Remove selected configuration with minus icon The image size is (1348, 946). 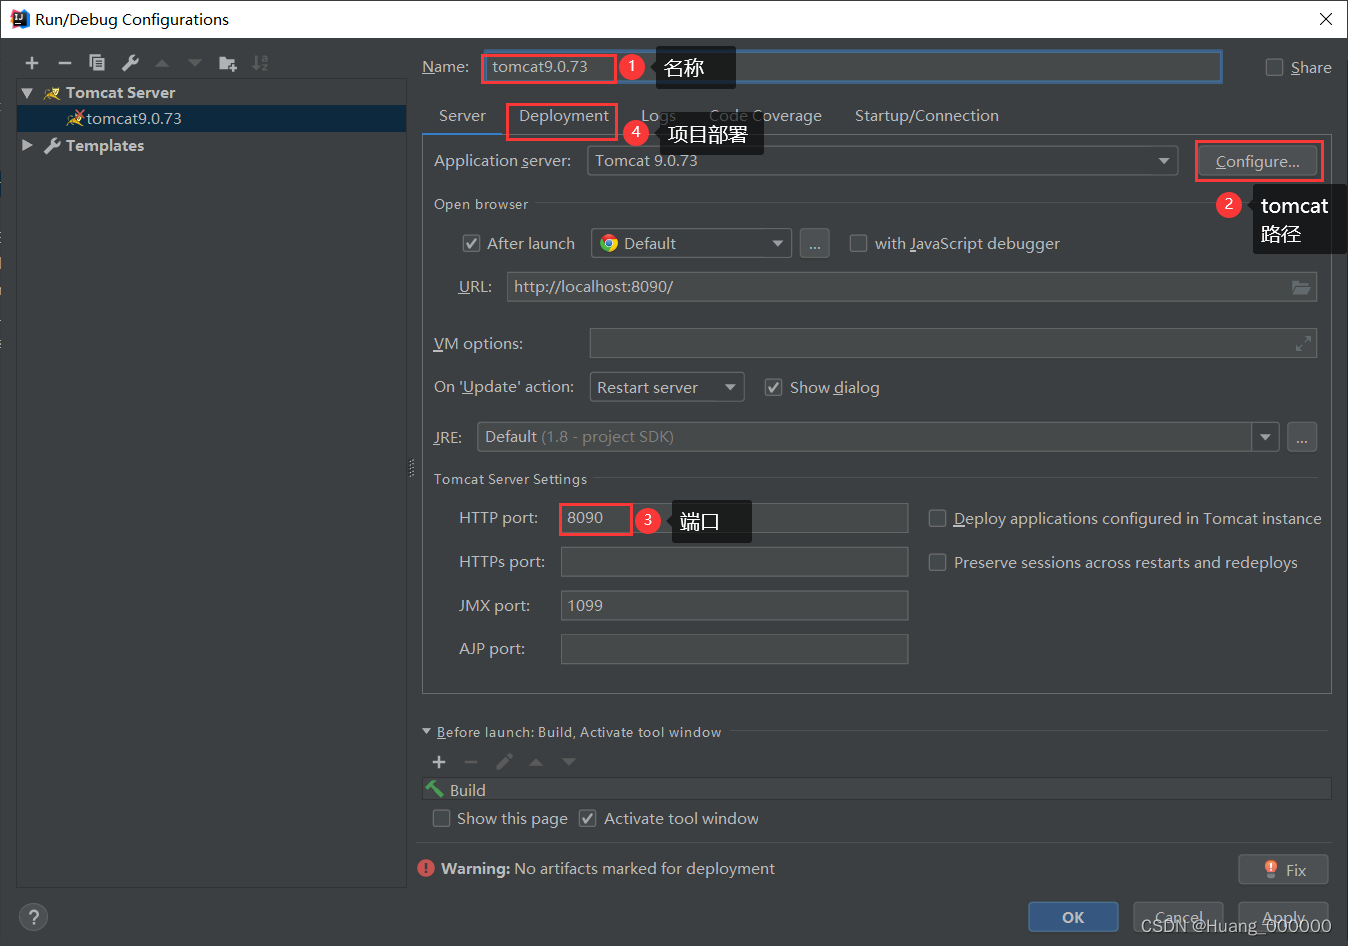point(65,63)
